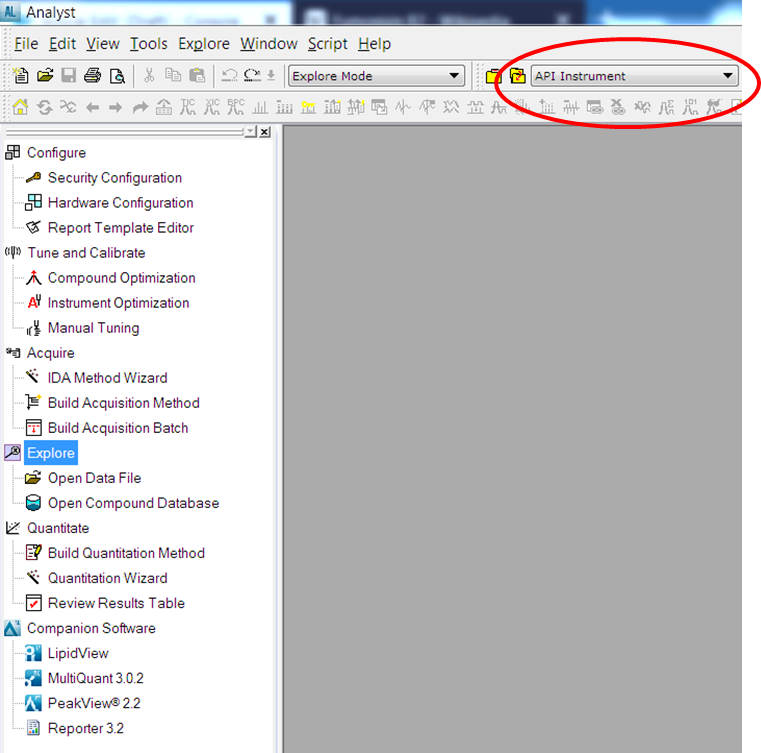Open the Script menu

click(x=328, y=44)
